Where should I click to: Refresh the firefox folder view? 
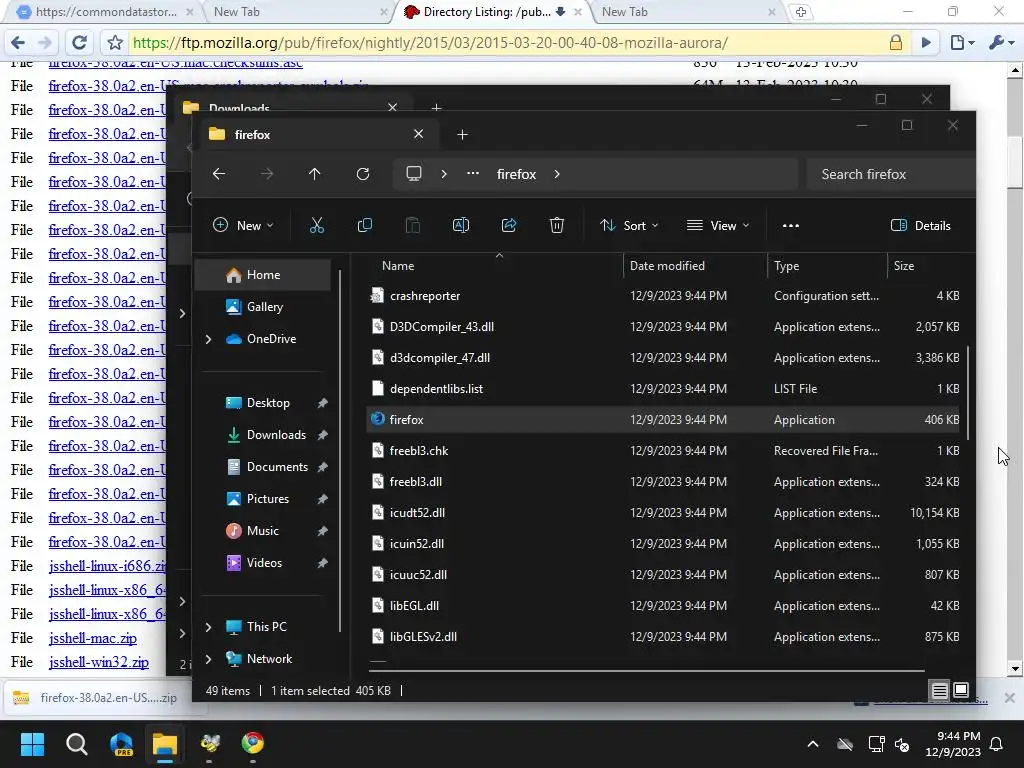click(x=363, y=174)
